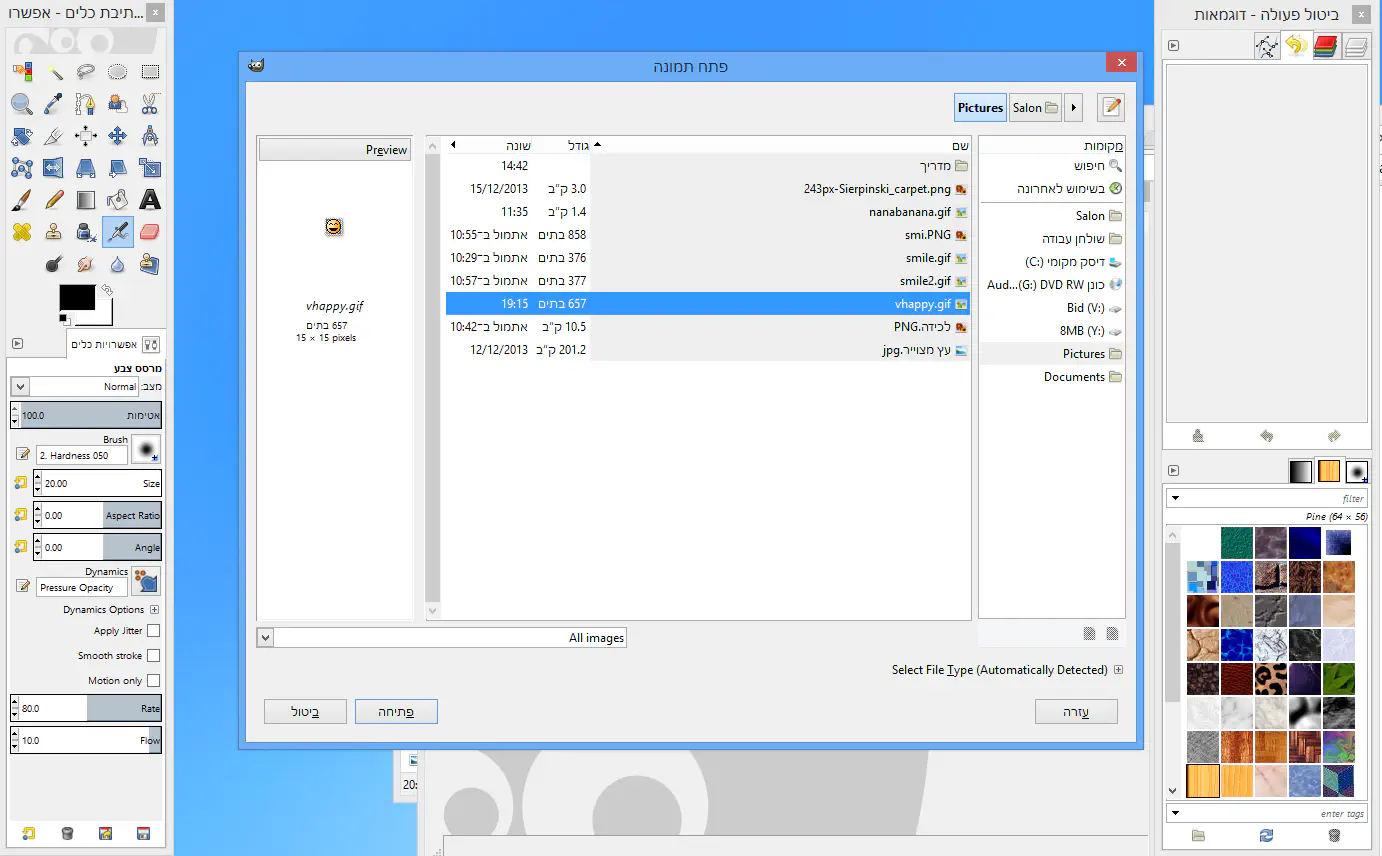Expand Select File Type section

pyautogui.click(x=1118, y=670)
